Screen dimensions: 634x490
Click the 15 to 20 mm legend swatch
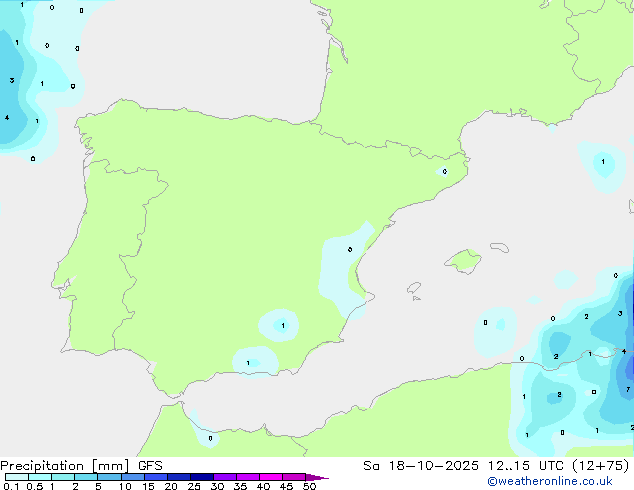click(156, 477)
